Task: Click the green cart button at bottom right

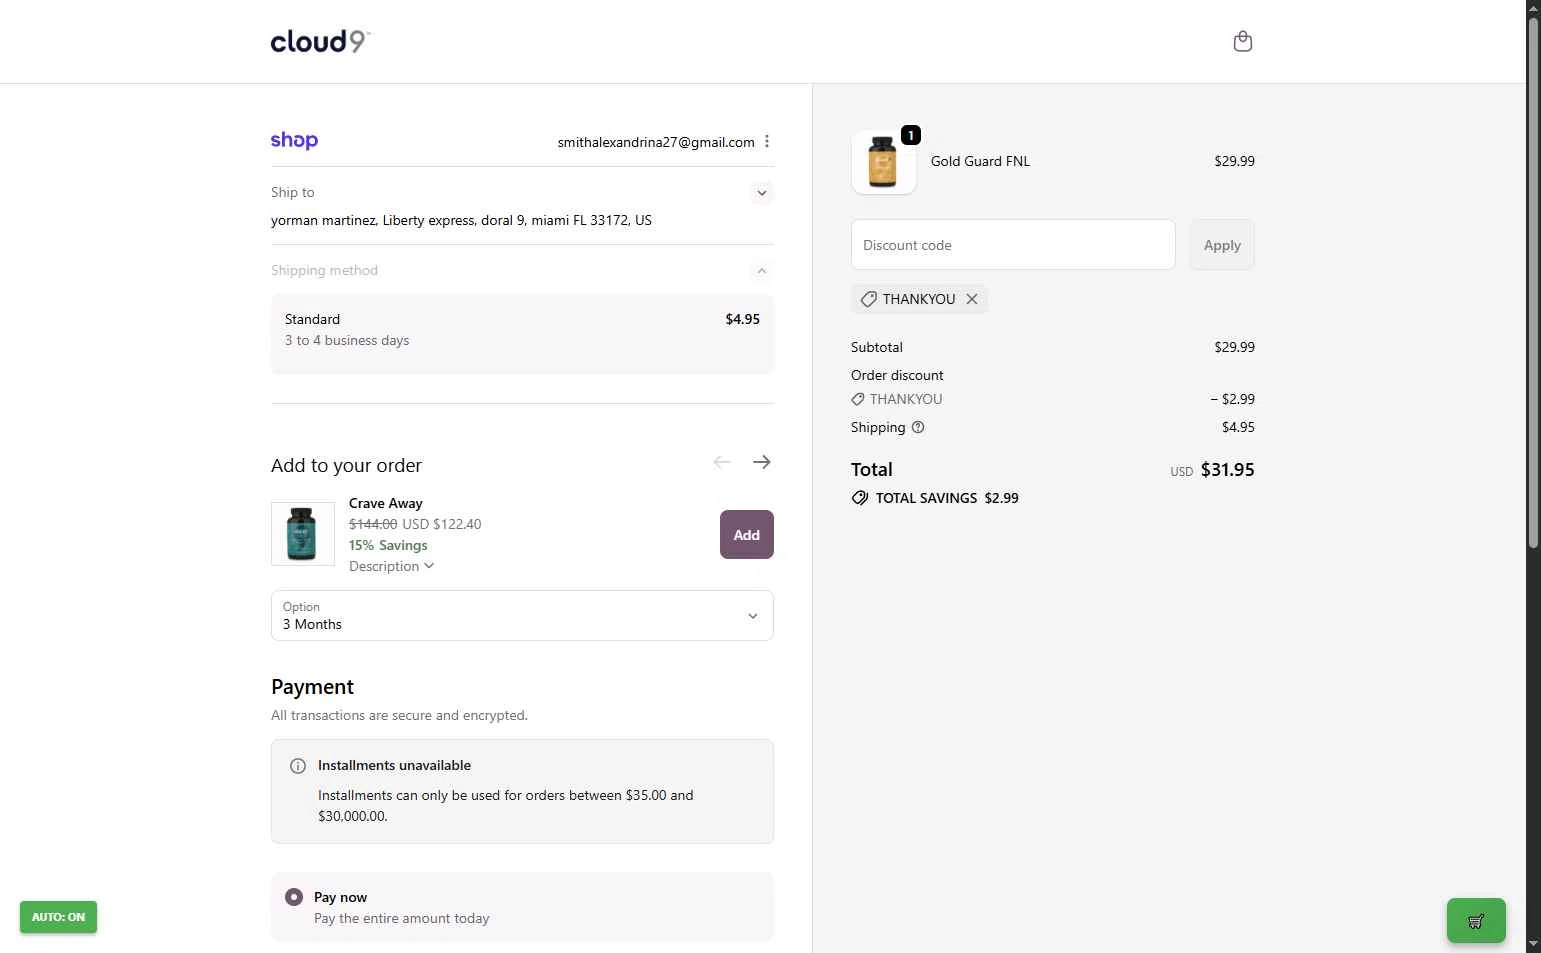Action: [x=1476, y=921]
